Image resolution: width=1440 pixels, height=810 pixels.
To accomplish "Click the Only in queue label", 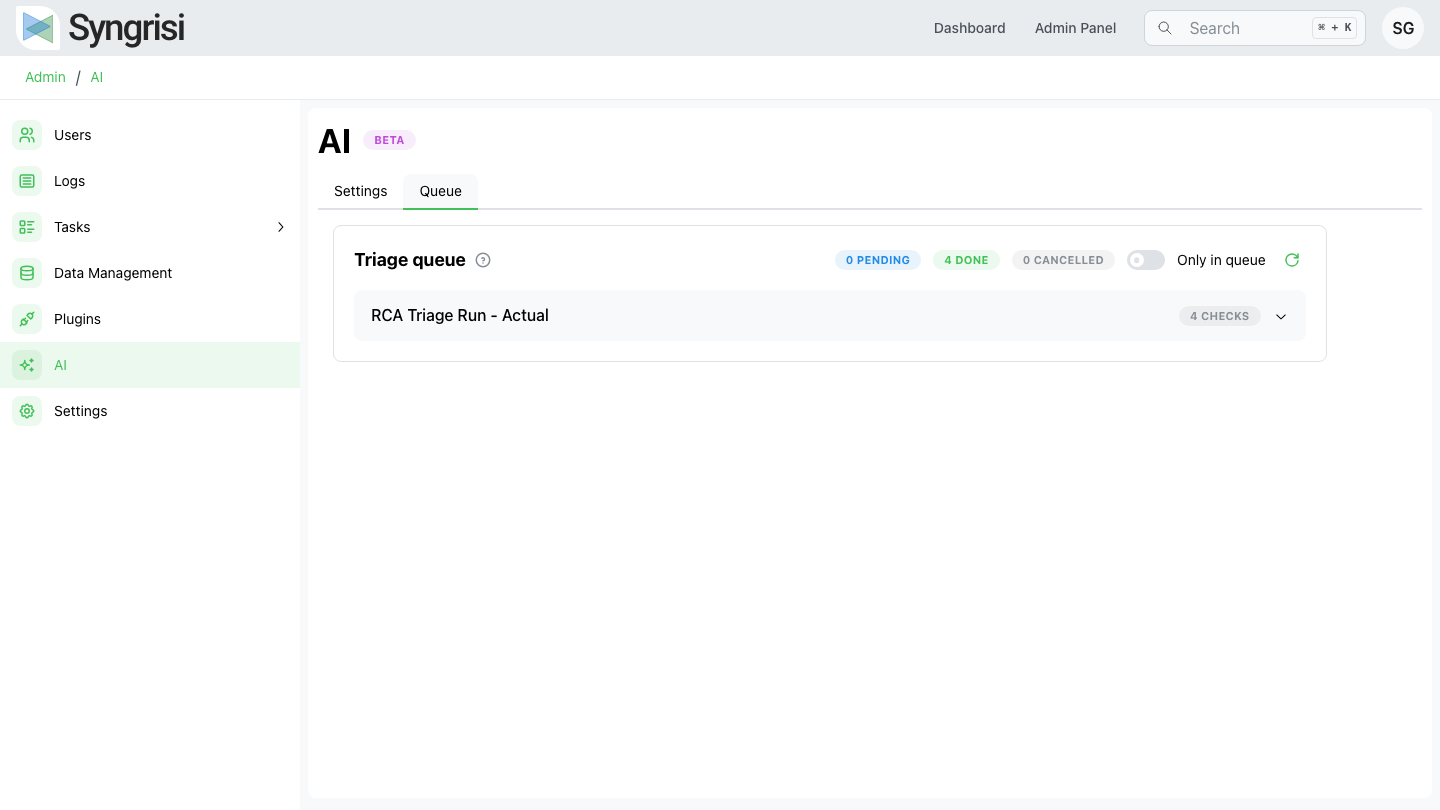I will pyautogui.click(x=1221, y=260).
